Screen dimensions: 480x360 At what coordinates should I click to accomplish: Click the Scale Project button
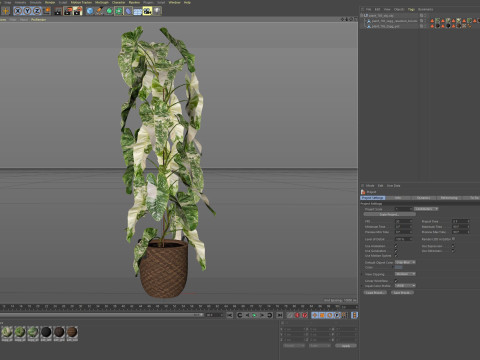click(389, 214)
